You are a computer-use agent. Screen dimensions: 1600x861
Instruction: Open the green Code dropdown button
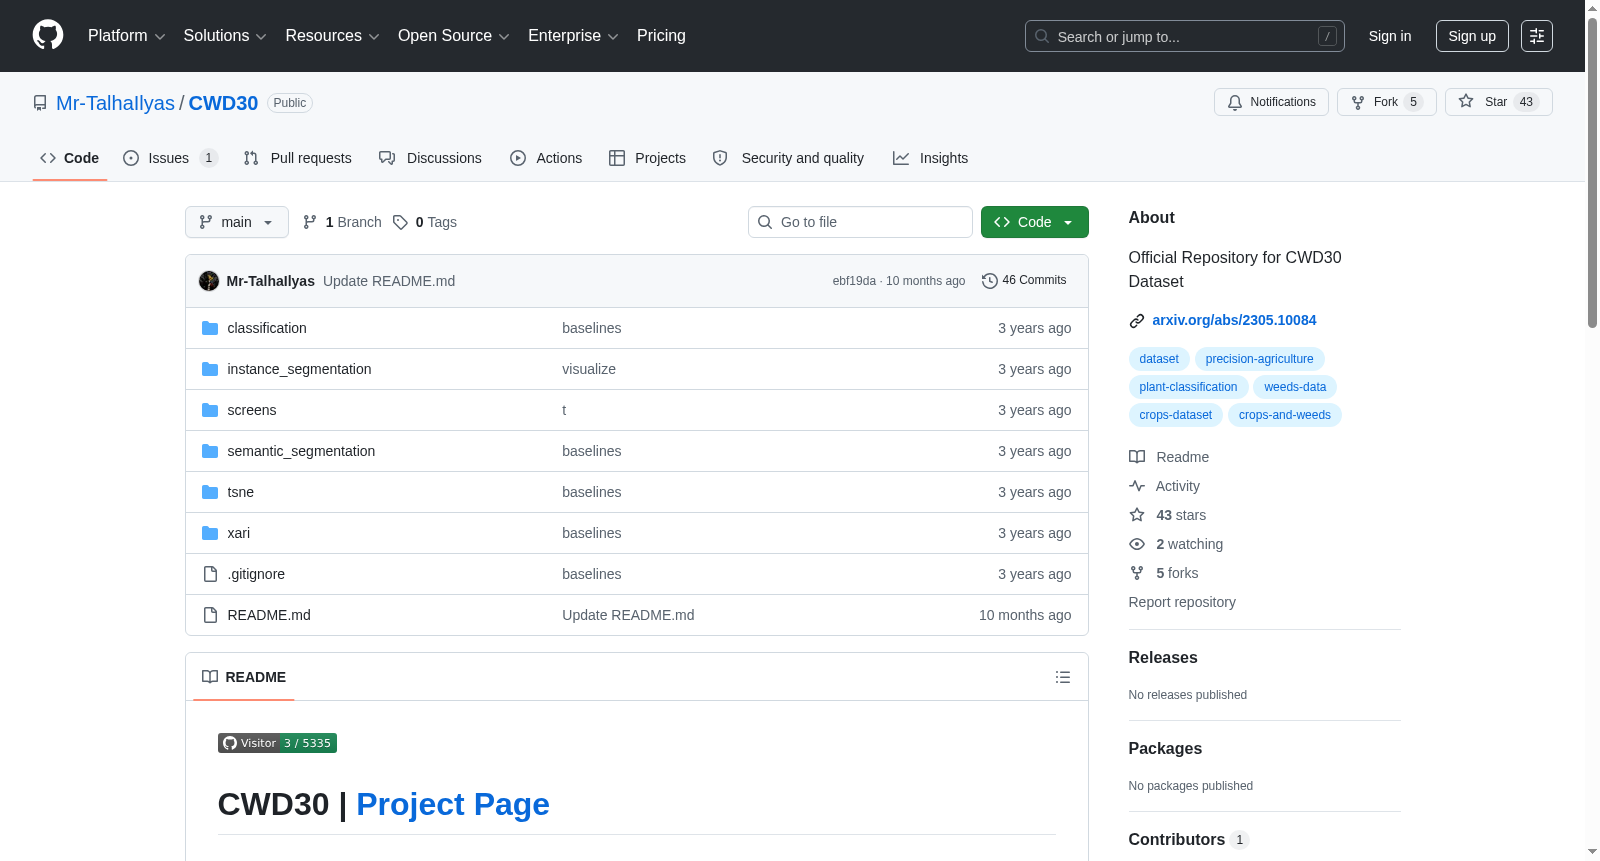pos(1035,222)
